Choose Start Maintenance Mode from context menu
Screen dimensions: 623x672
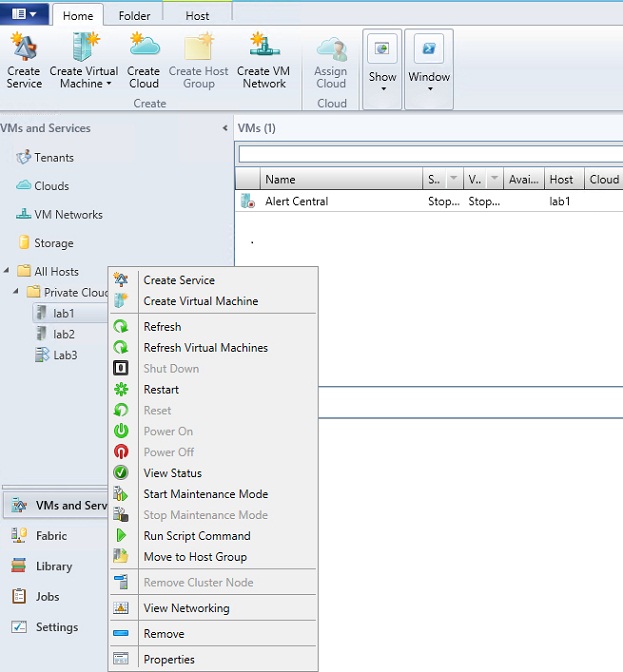[x=214, y=494]
